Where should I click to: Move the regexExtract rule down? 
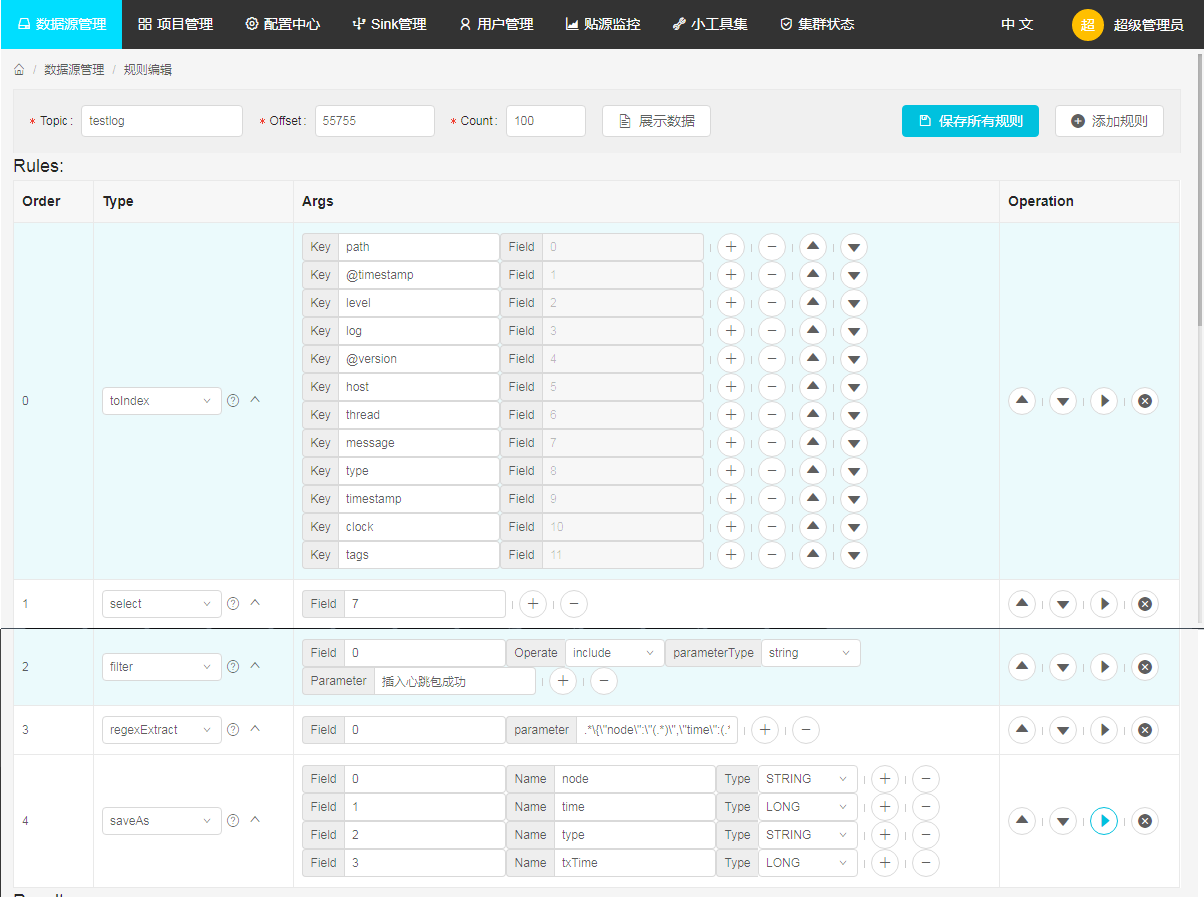[1063, 730]
